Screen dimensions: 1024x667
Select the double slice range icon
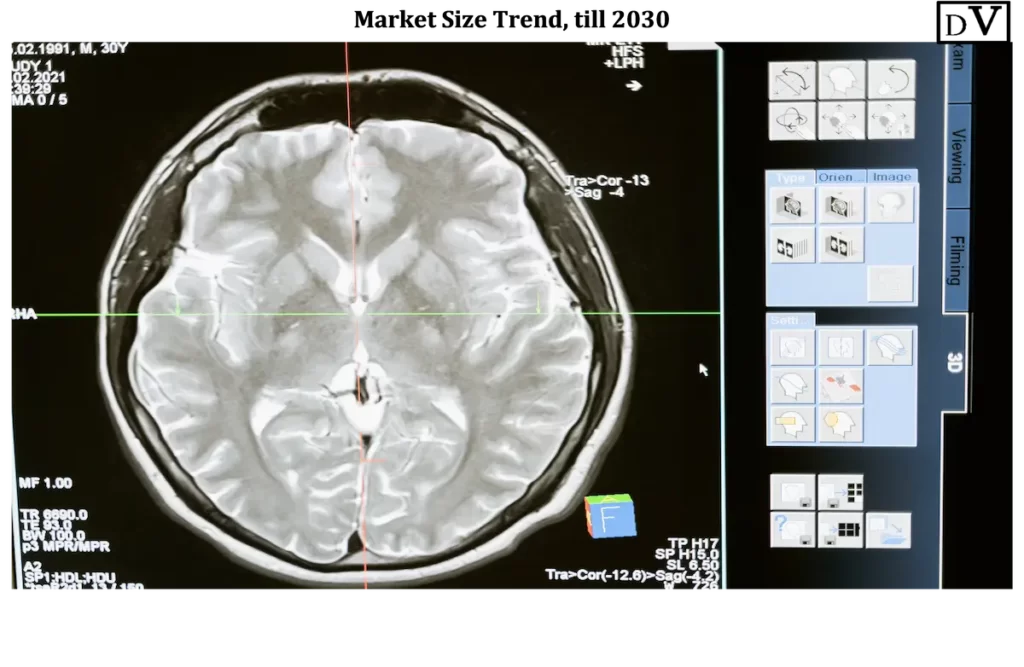[x=840, y=245]
